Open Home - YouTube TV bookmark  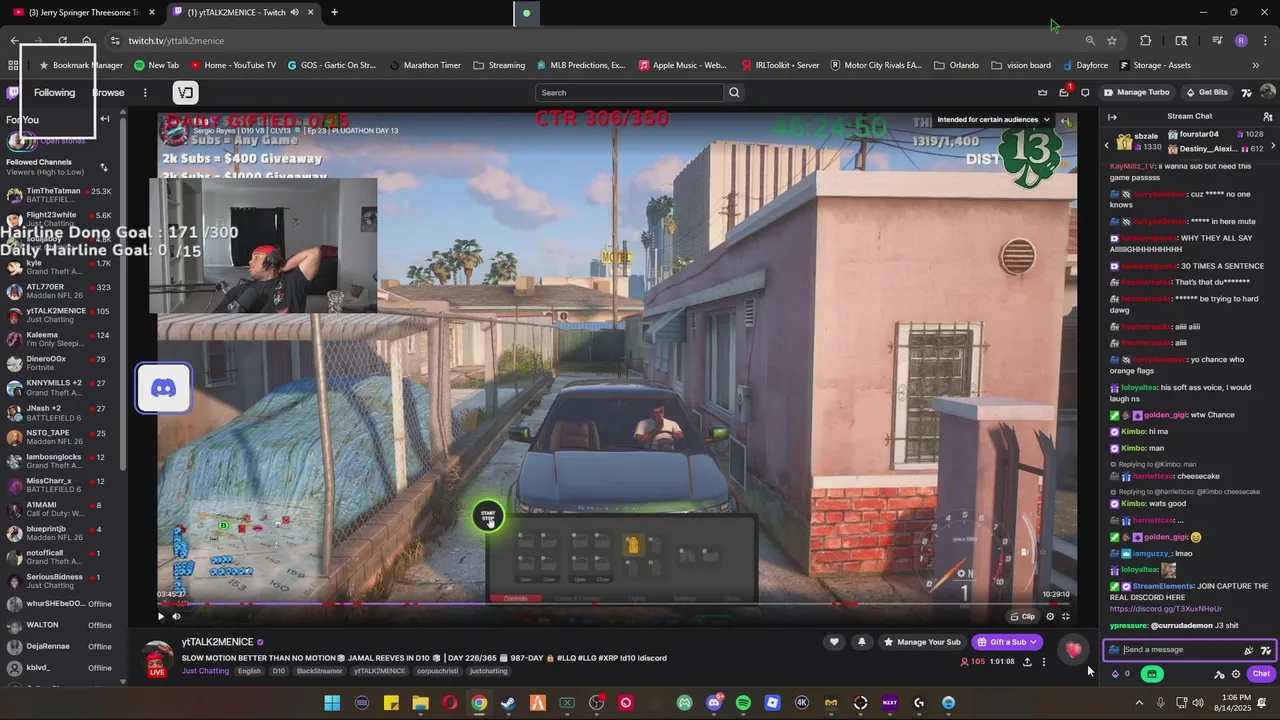233,65
